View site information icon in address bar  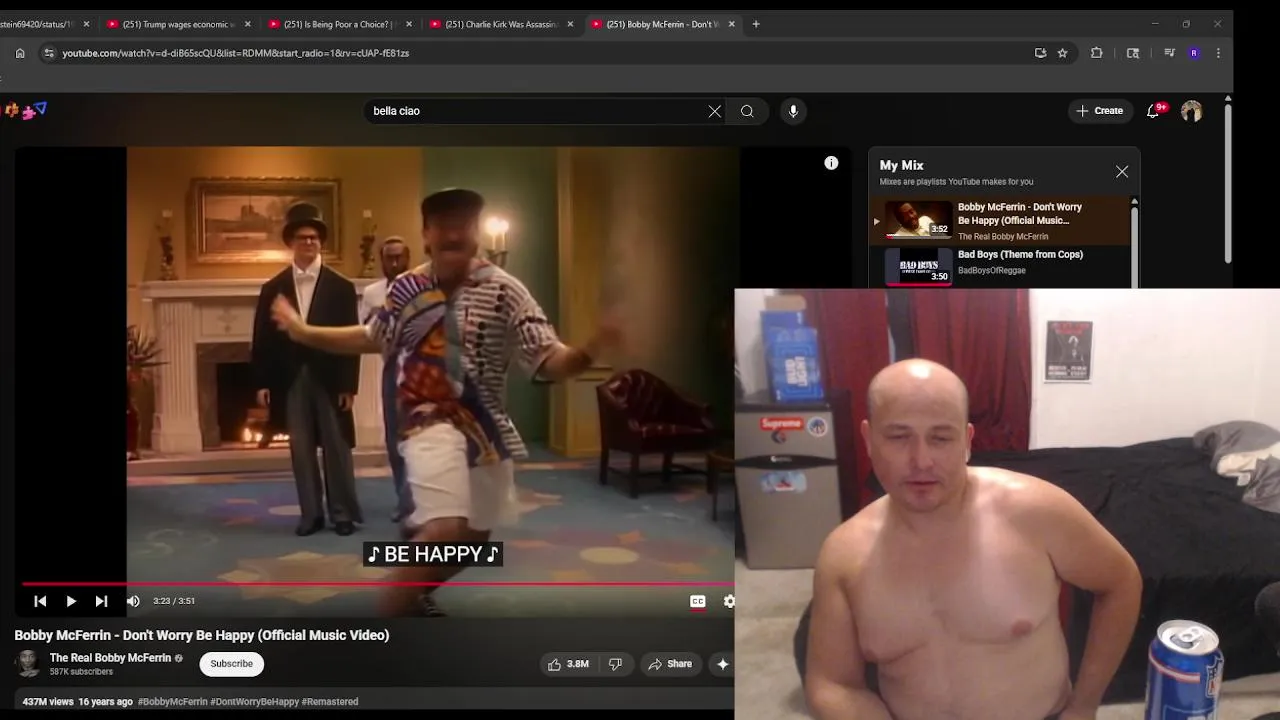coord(48,53)
